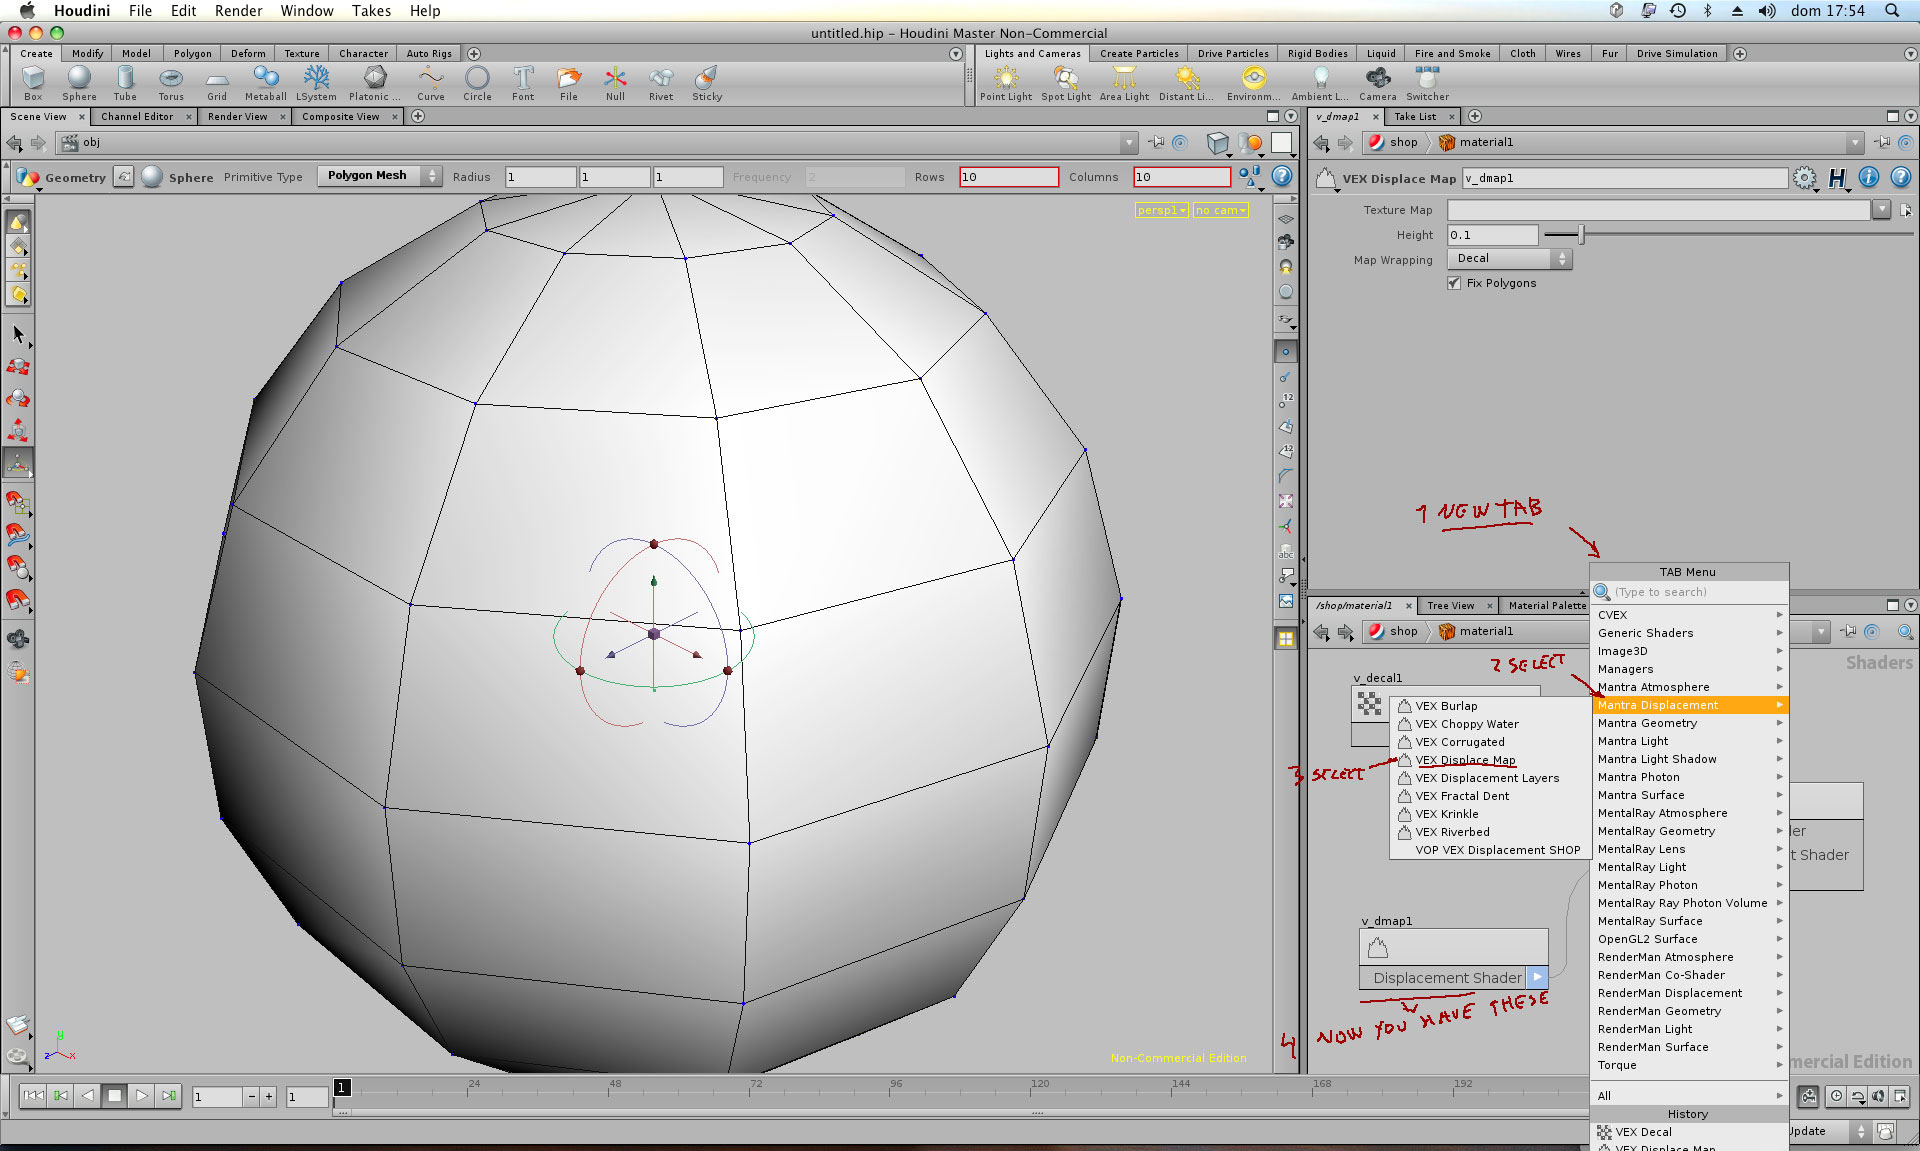The image size is (1920, 1151).
Task: Switch to the Material Palette tab
Action: (1546, 606)
